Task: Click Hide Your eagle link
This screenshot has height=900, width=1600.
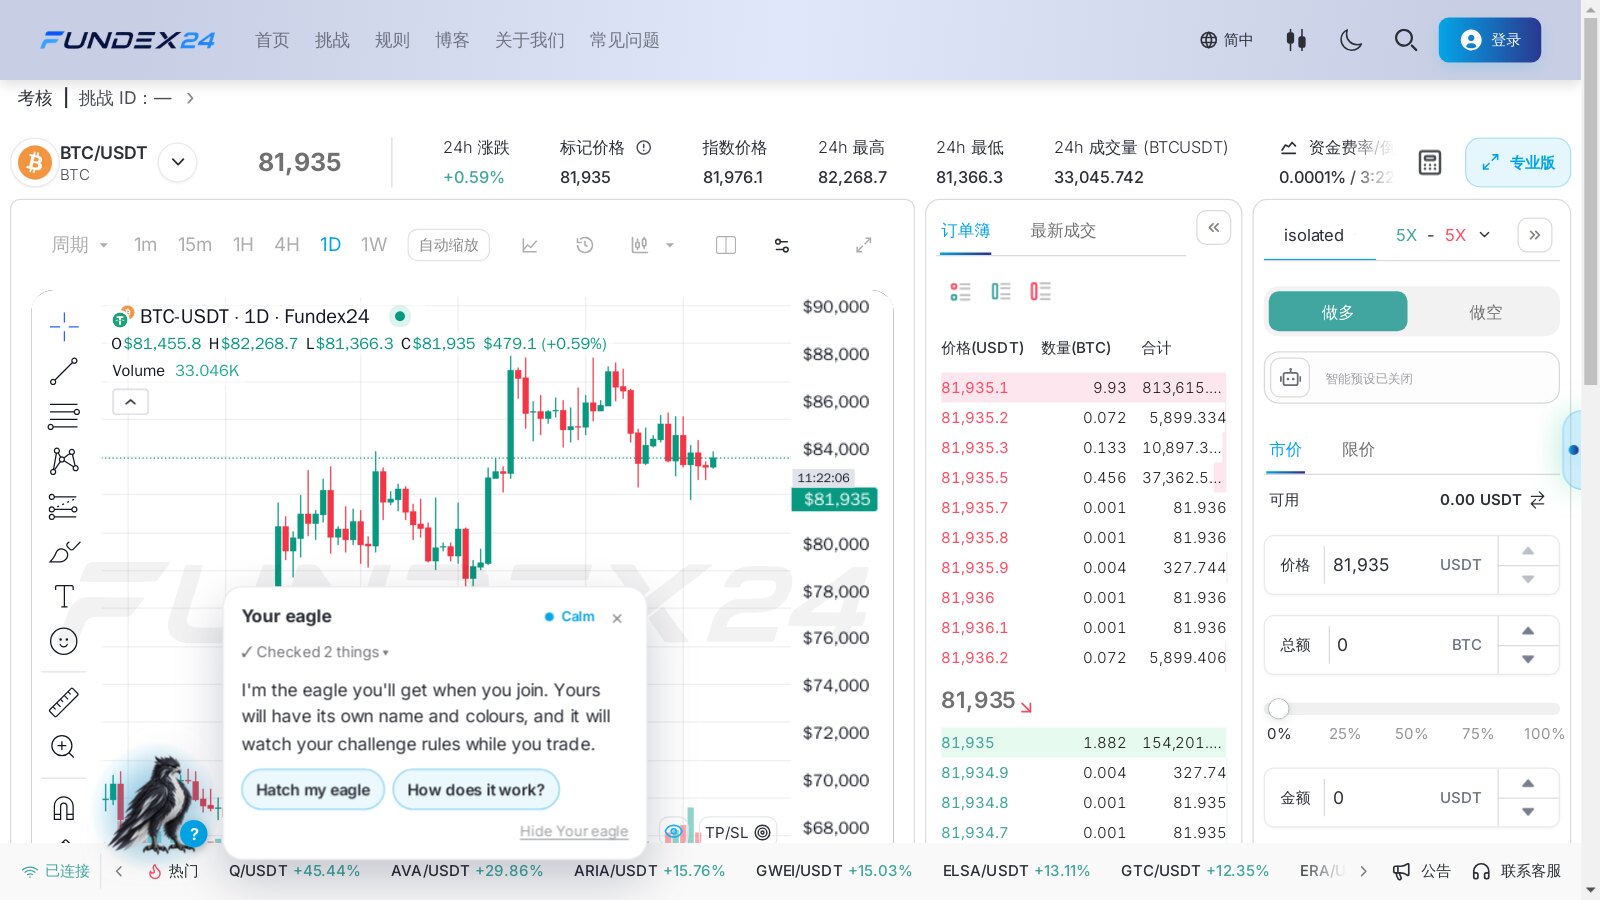Action: point(574,832)
